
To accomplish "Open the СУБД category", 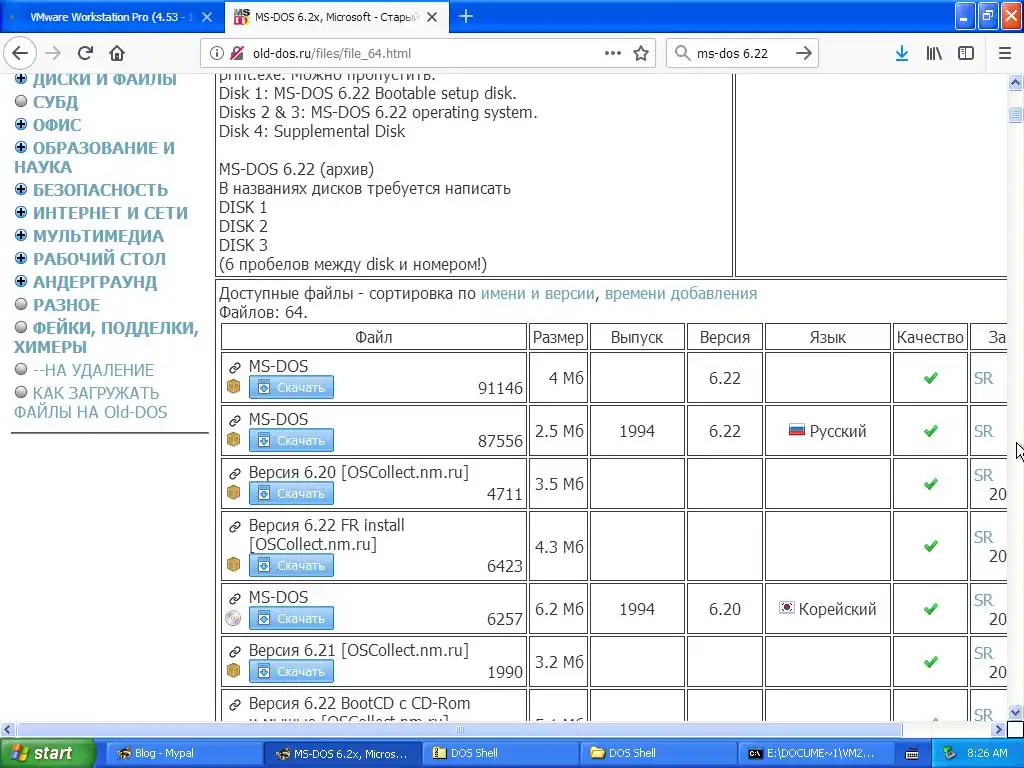I will tap(56, 102).
